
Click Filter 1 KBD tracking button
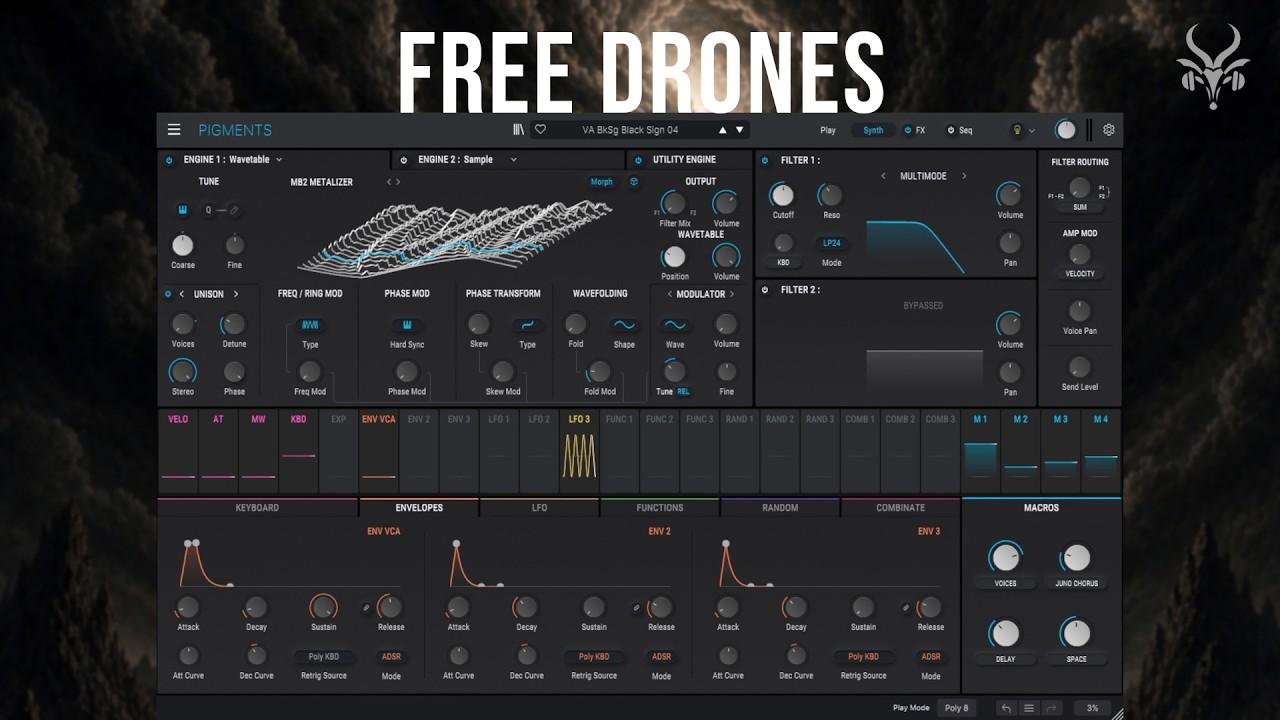(x=783, y=263)
